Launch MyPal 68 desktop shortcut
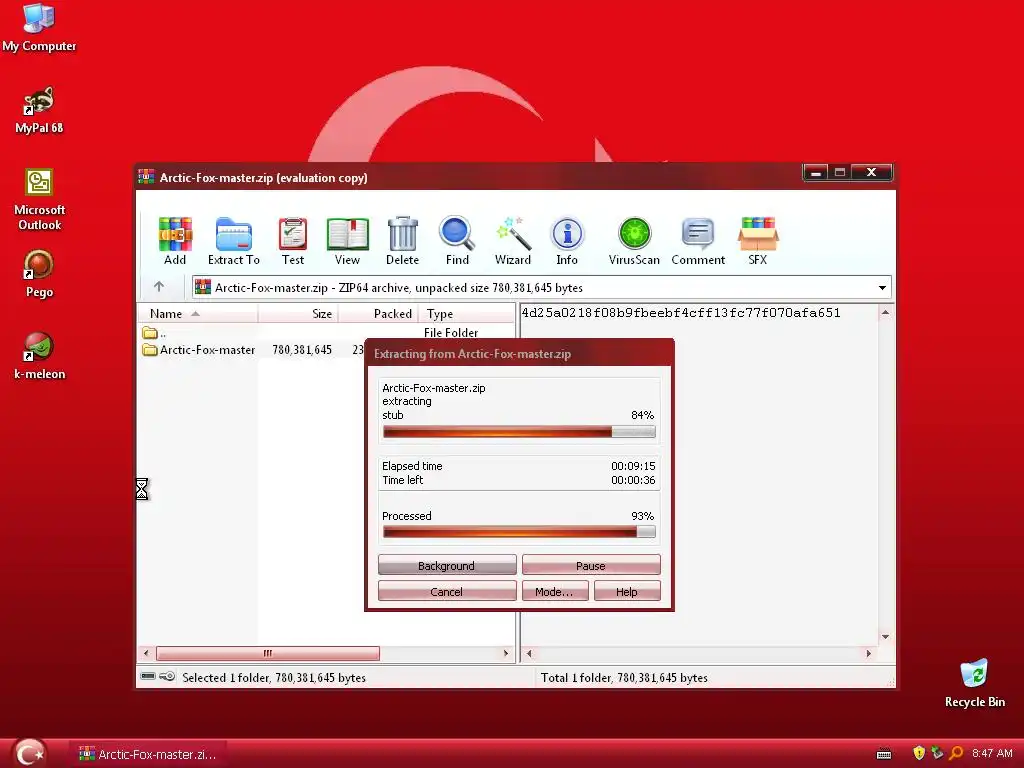 coord(39,110)
